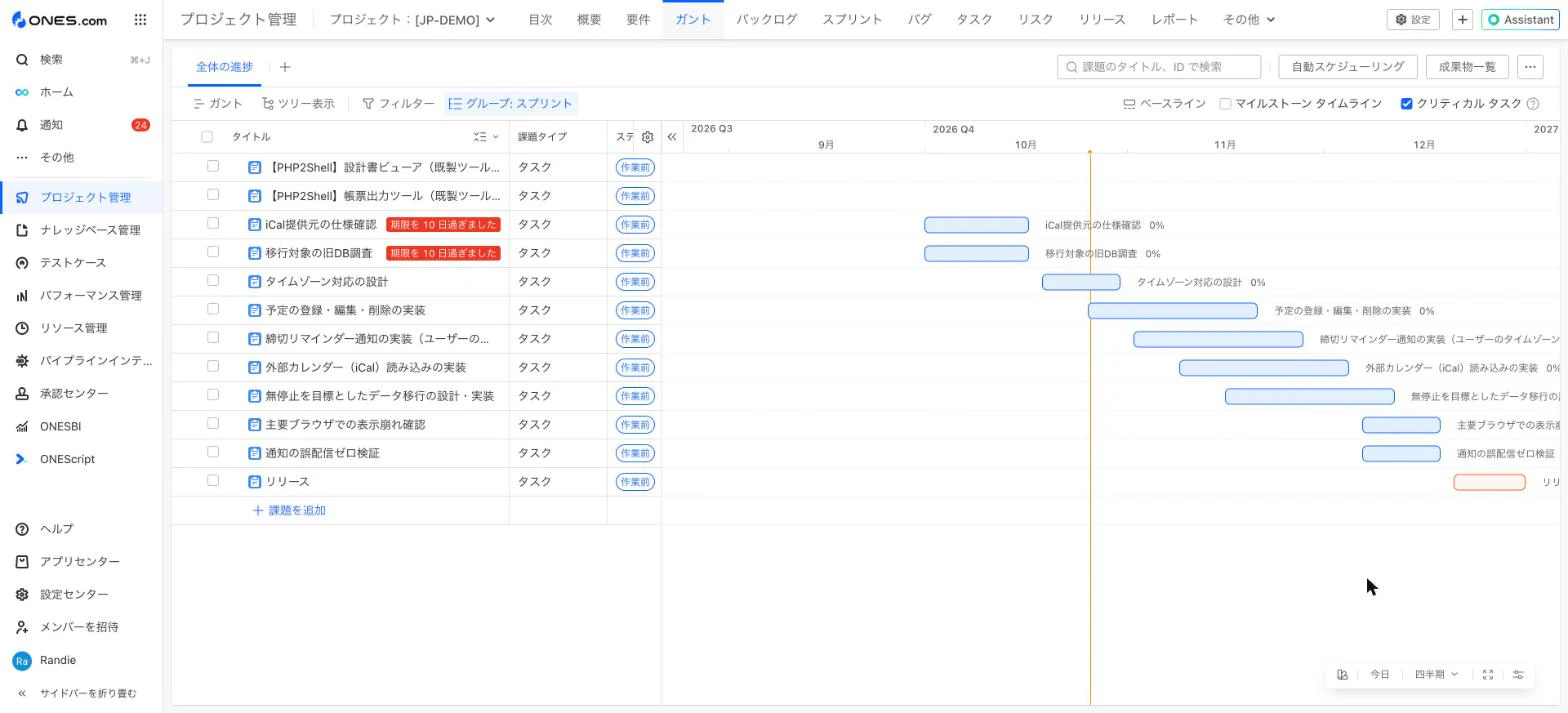Open 承認センター sidebar icon
Image resolution: width=1568 pixels, height=713 pixels.
tap(22, 394)
